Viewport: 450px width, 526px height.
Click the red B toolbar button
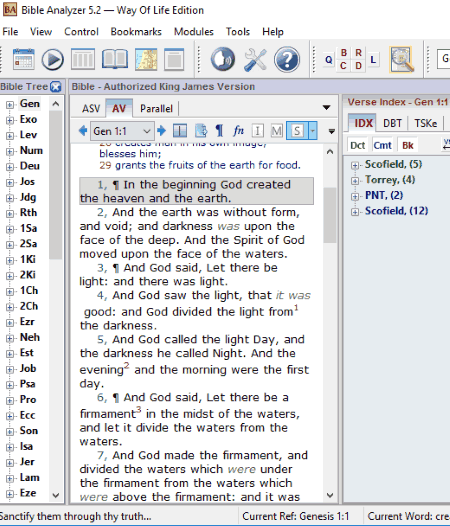(344, 53)
